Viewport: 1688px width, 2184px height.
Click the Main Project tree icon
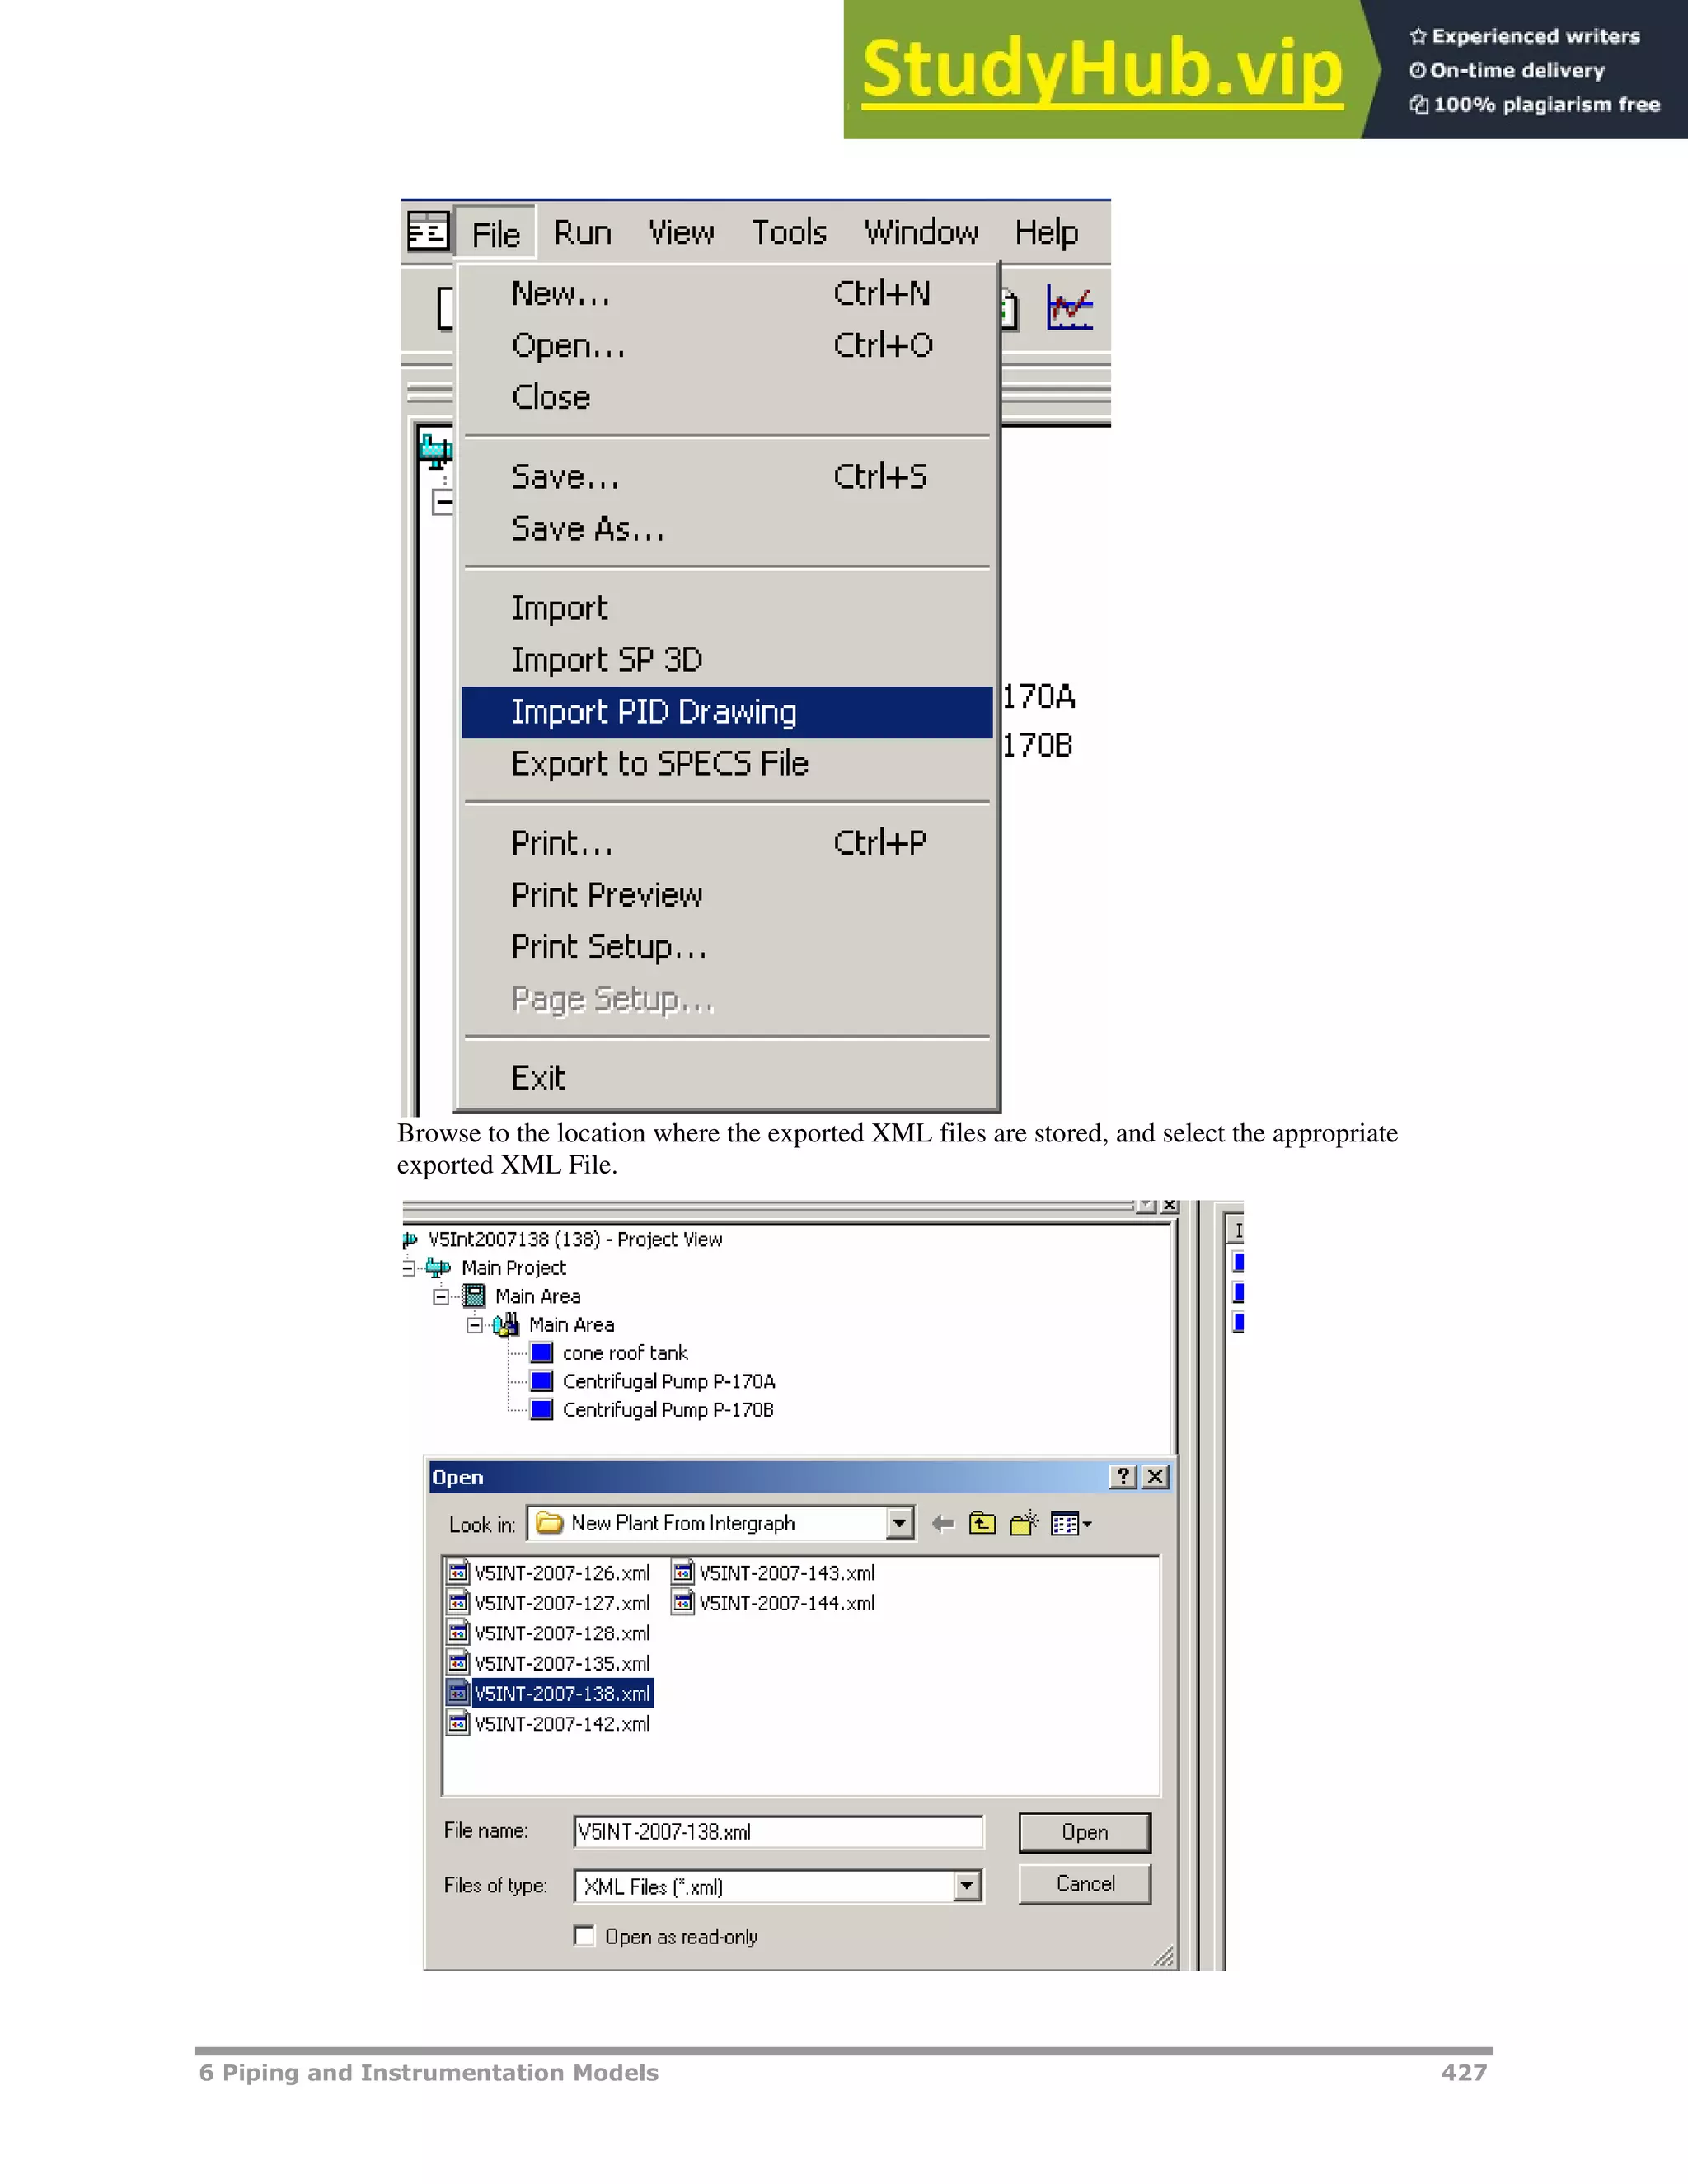(438, 1268)
